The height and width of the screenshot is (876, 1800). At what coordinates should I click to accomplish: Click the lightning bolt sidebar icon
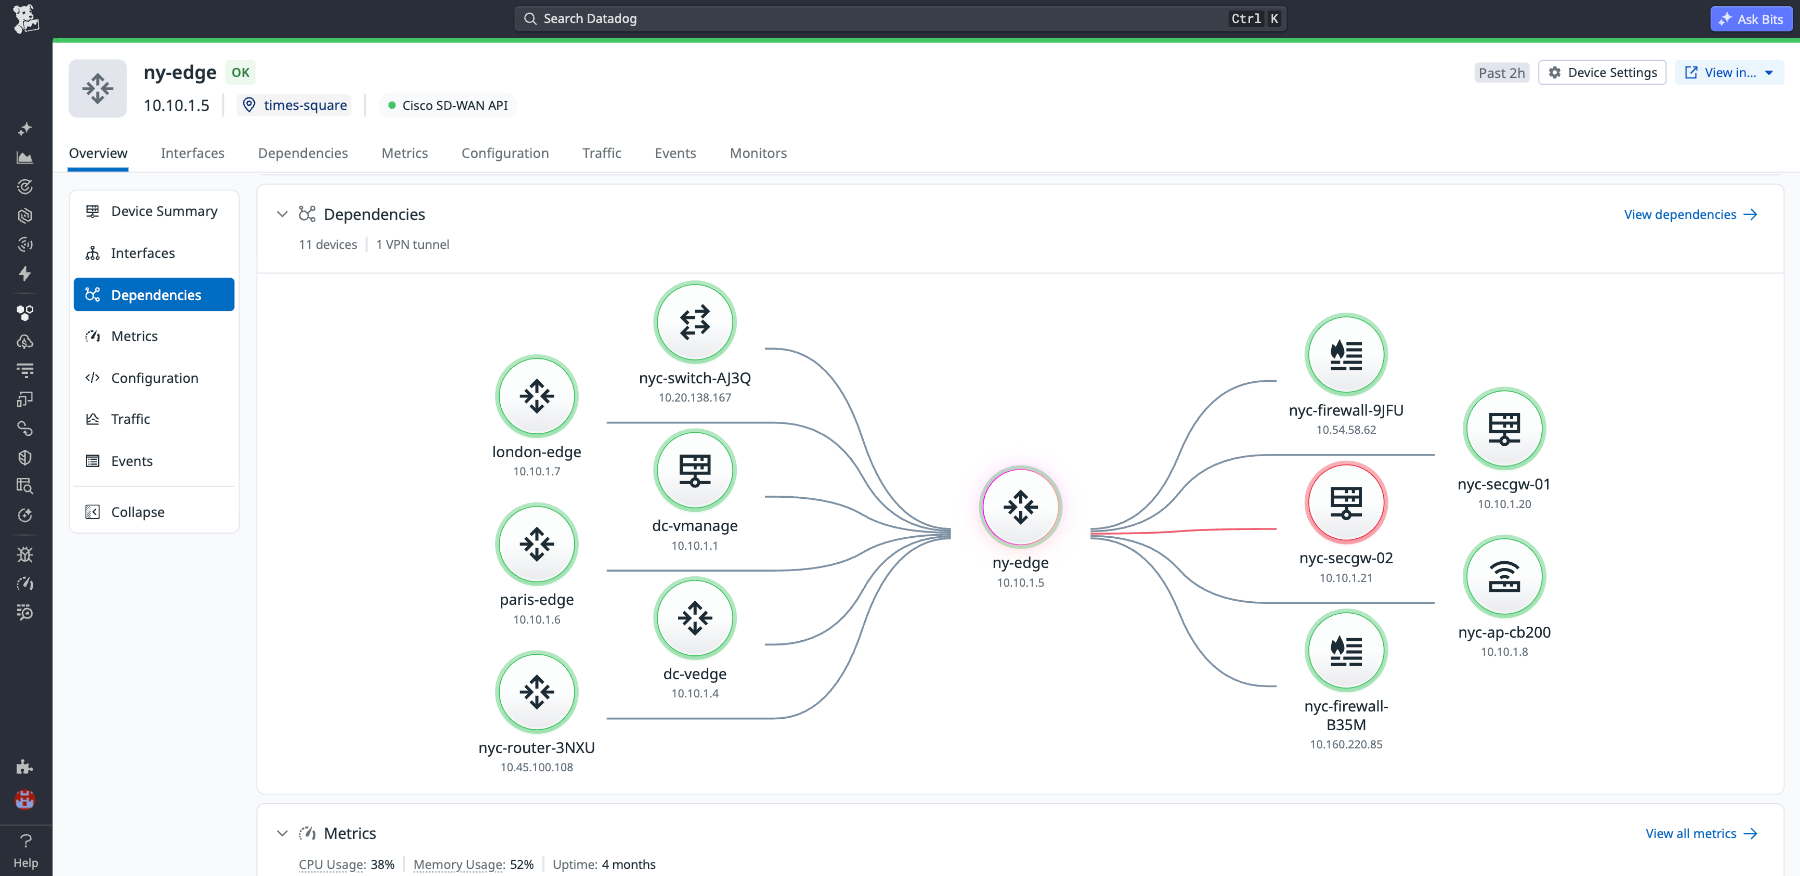coord(25,274)
